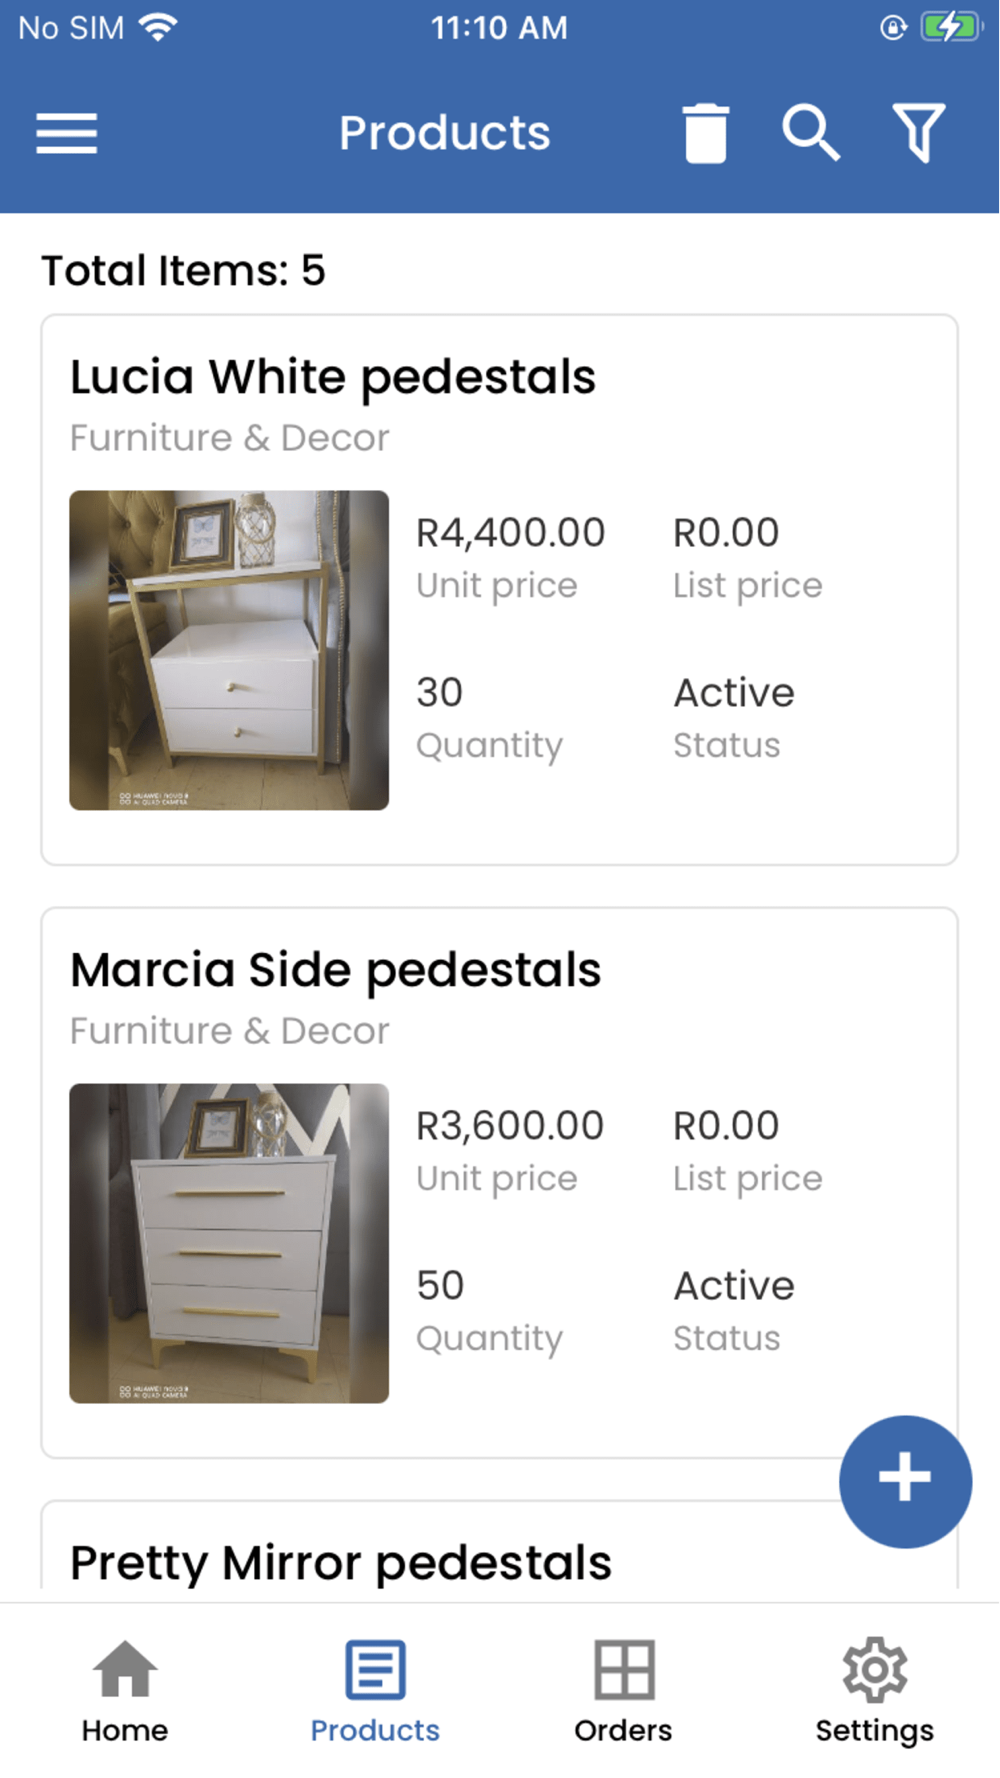Tap the blue plus add button
1000x1778 pixels.
(x=905, y=1481)
